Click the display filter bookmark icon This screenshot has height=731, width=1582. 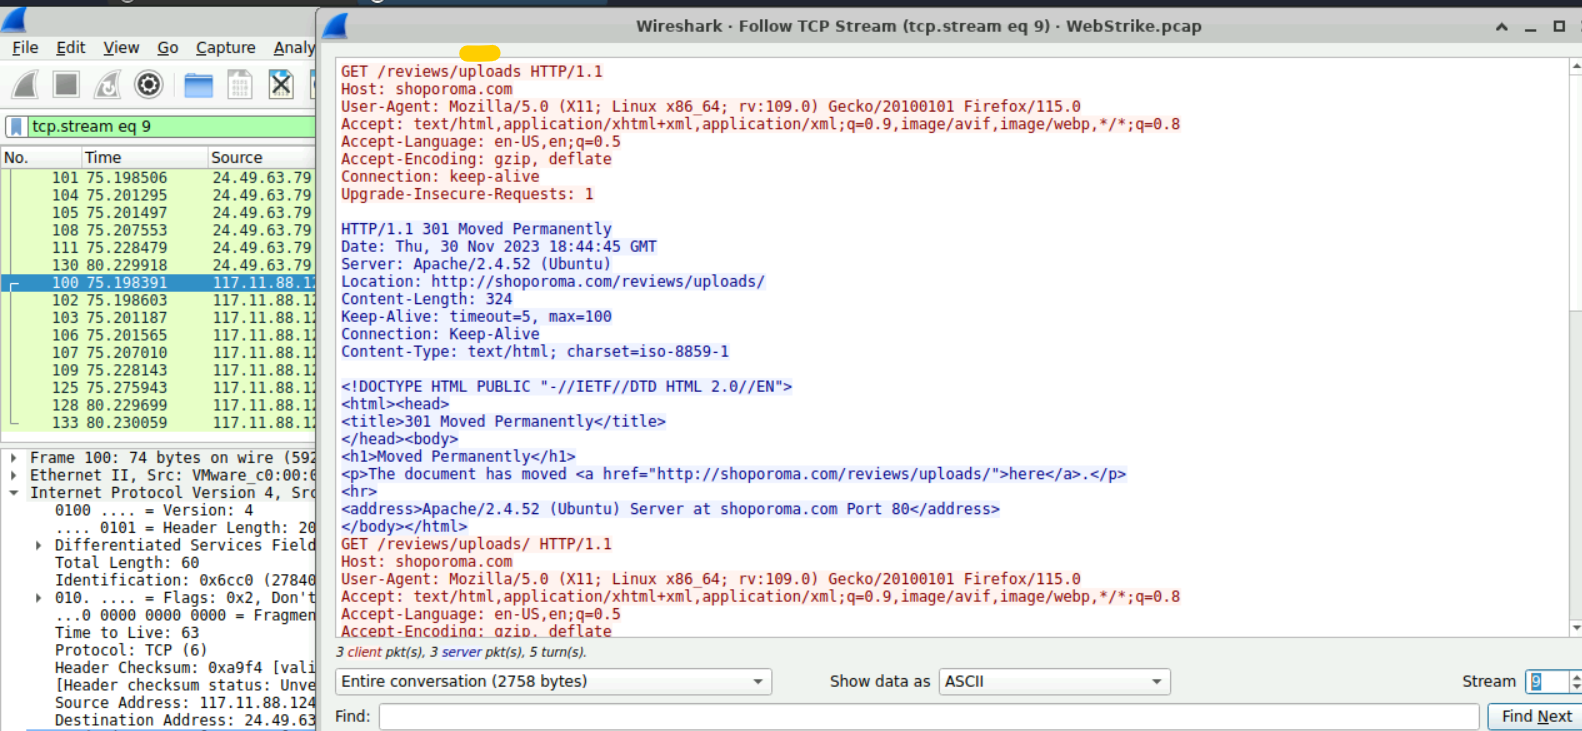click(17, 126)
